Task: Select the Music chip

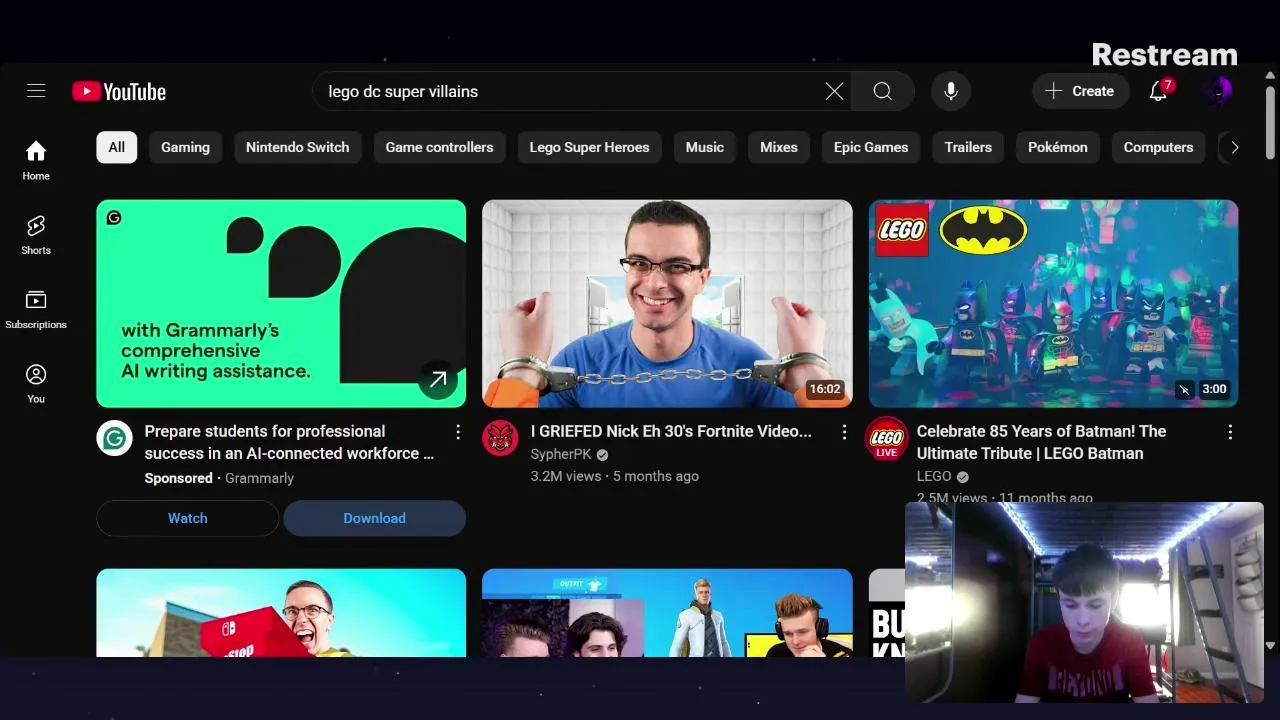Action: coord(705,147)
